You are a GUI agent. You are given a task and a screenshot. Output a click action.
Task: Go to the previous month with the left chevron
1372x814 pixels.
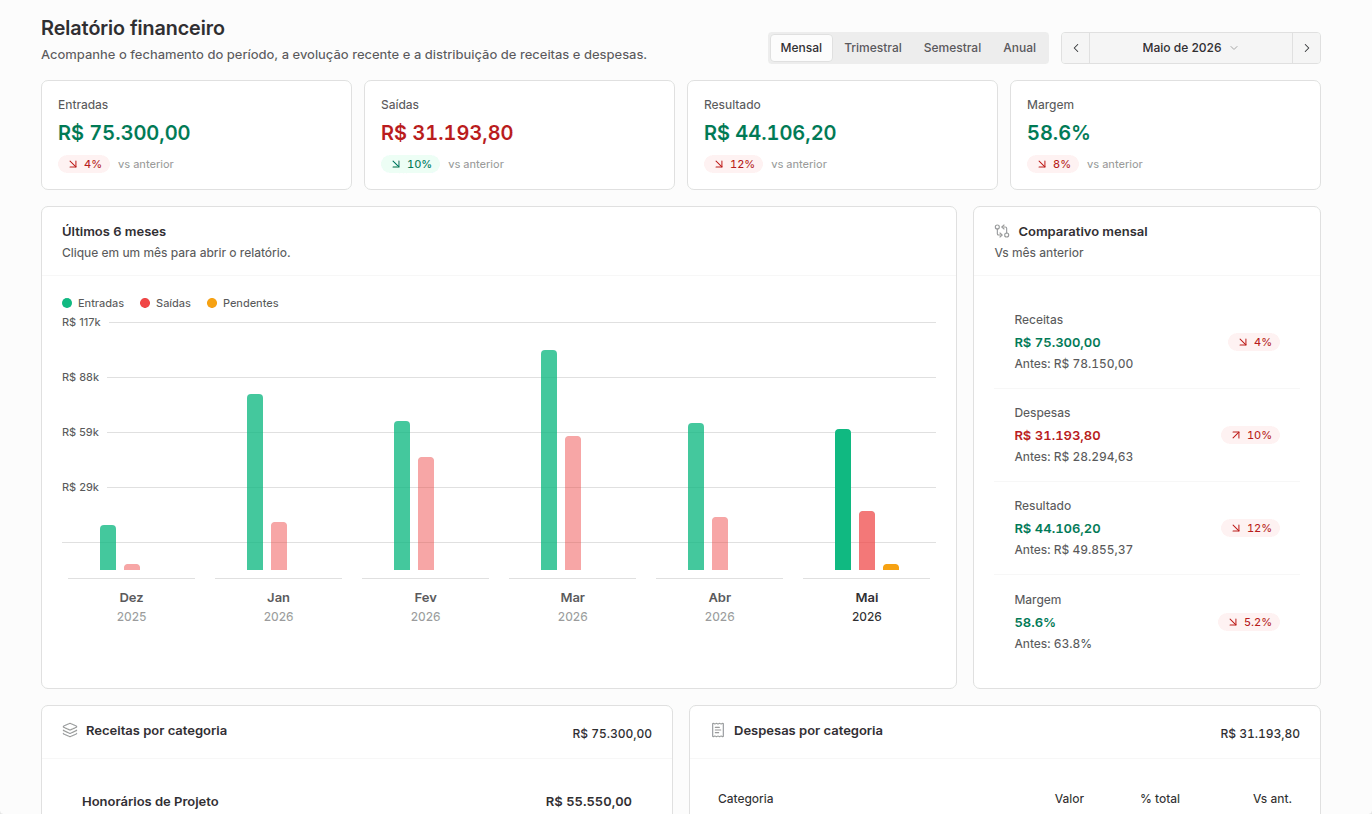pos(1076,48)
